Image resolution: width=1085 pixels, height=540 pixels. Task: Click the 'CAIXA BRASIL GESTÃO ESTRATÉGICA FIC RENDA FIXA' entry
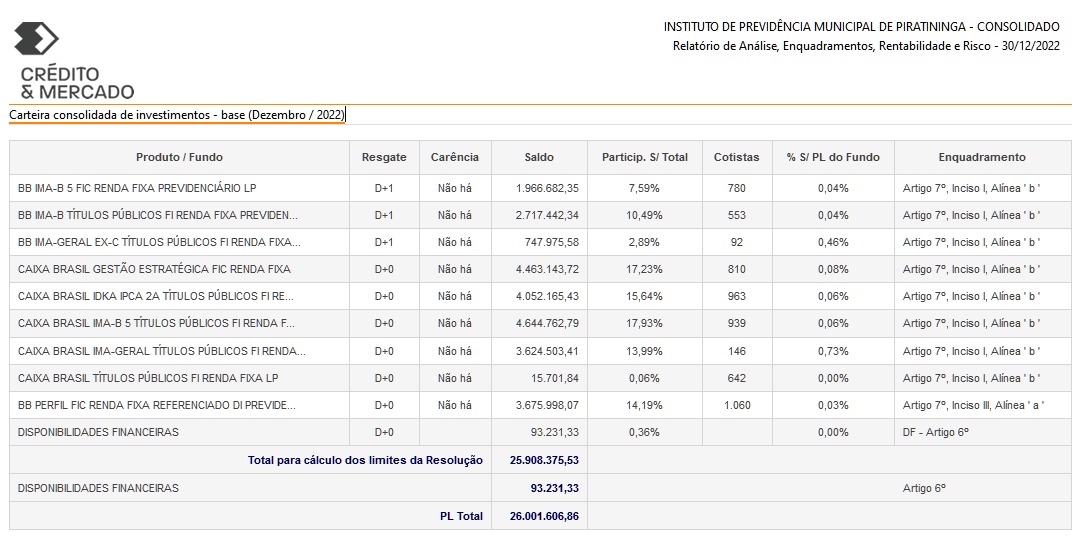tap(154, 269)
